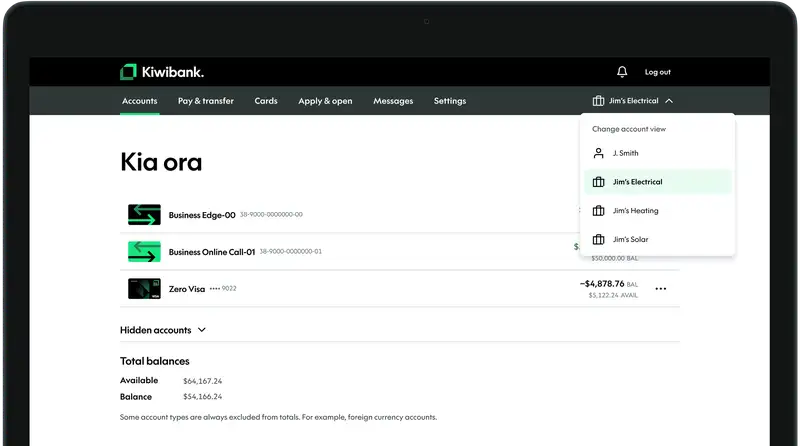Click the Change account view heading

[629, 129]
